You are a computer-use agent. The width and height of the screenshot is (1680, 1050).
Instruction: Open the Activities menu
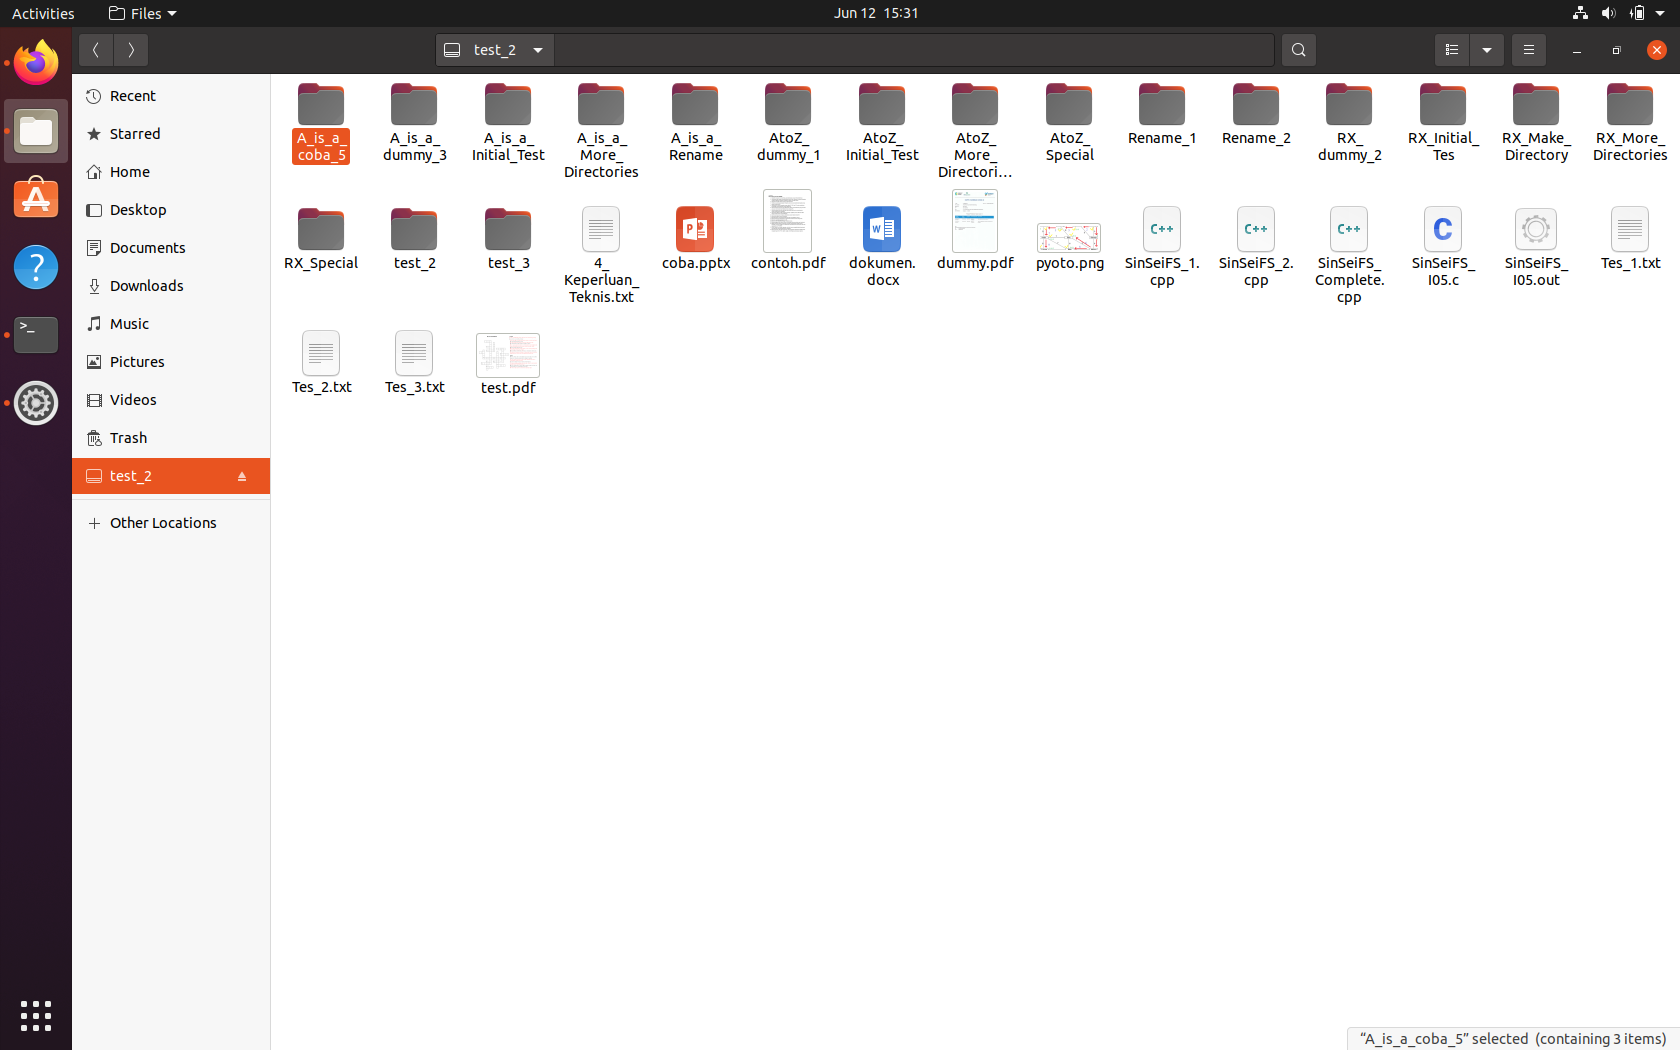[42, 13]
